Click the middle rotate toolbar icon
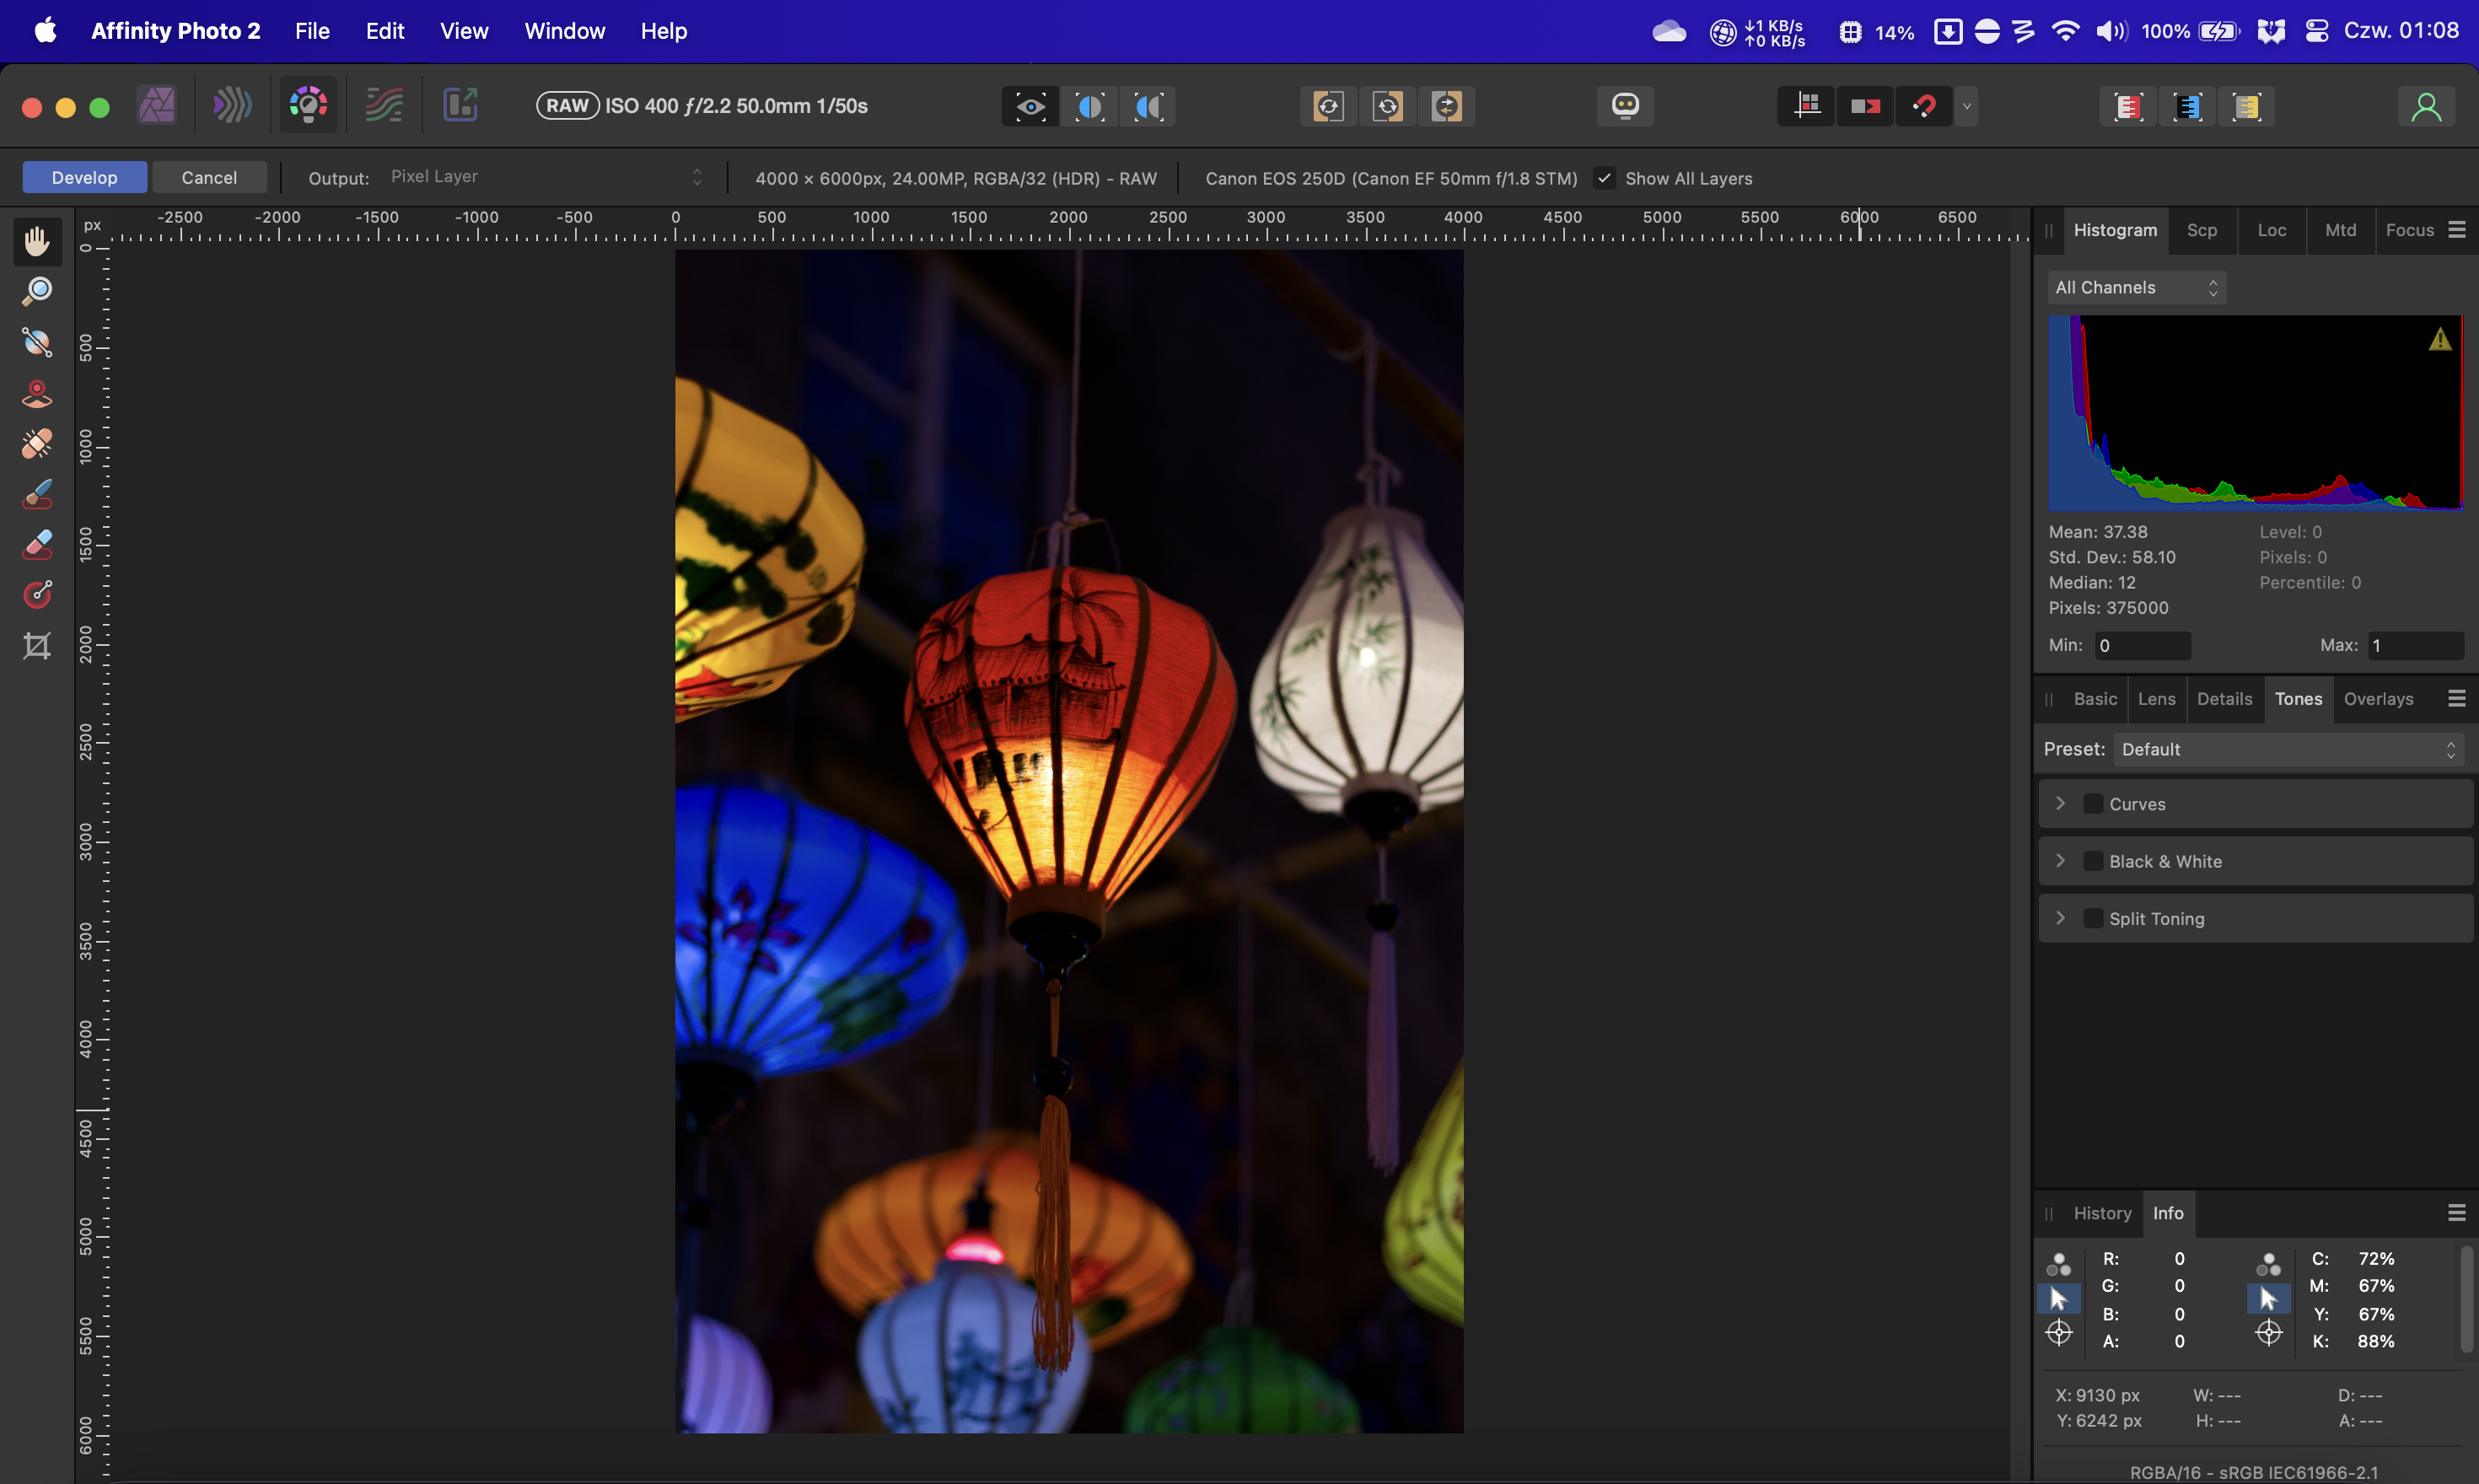2479x1484 pixels. 1388,106
